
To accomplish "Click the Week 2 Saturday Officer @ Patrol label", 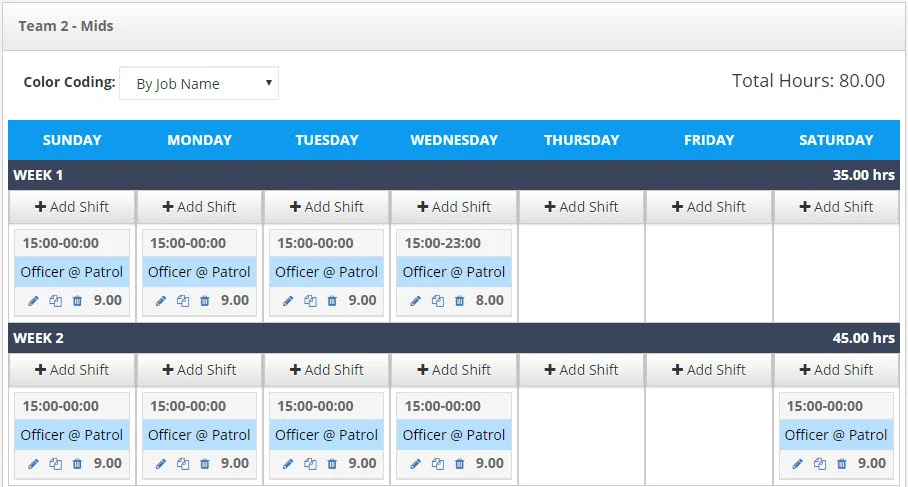I will pos(836,435).
